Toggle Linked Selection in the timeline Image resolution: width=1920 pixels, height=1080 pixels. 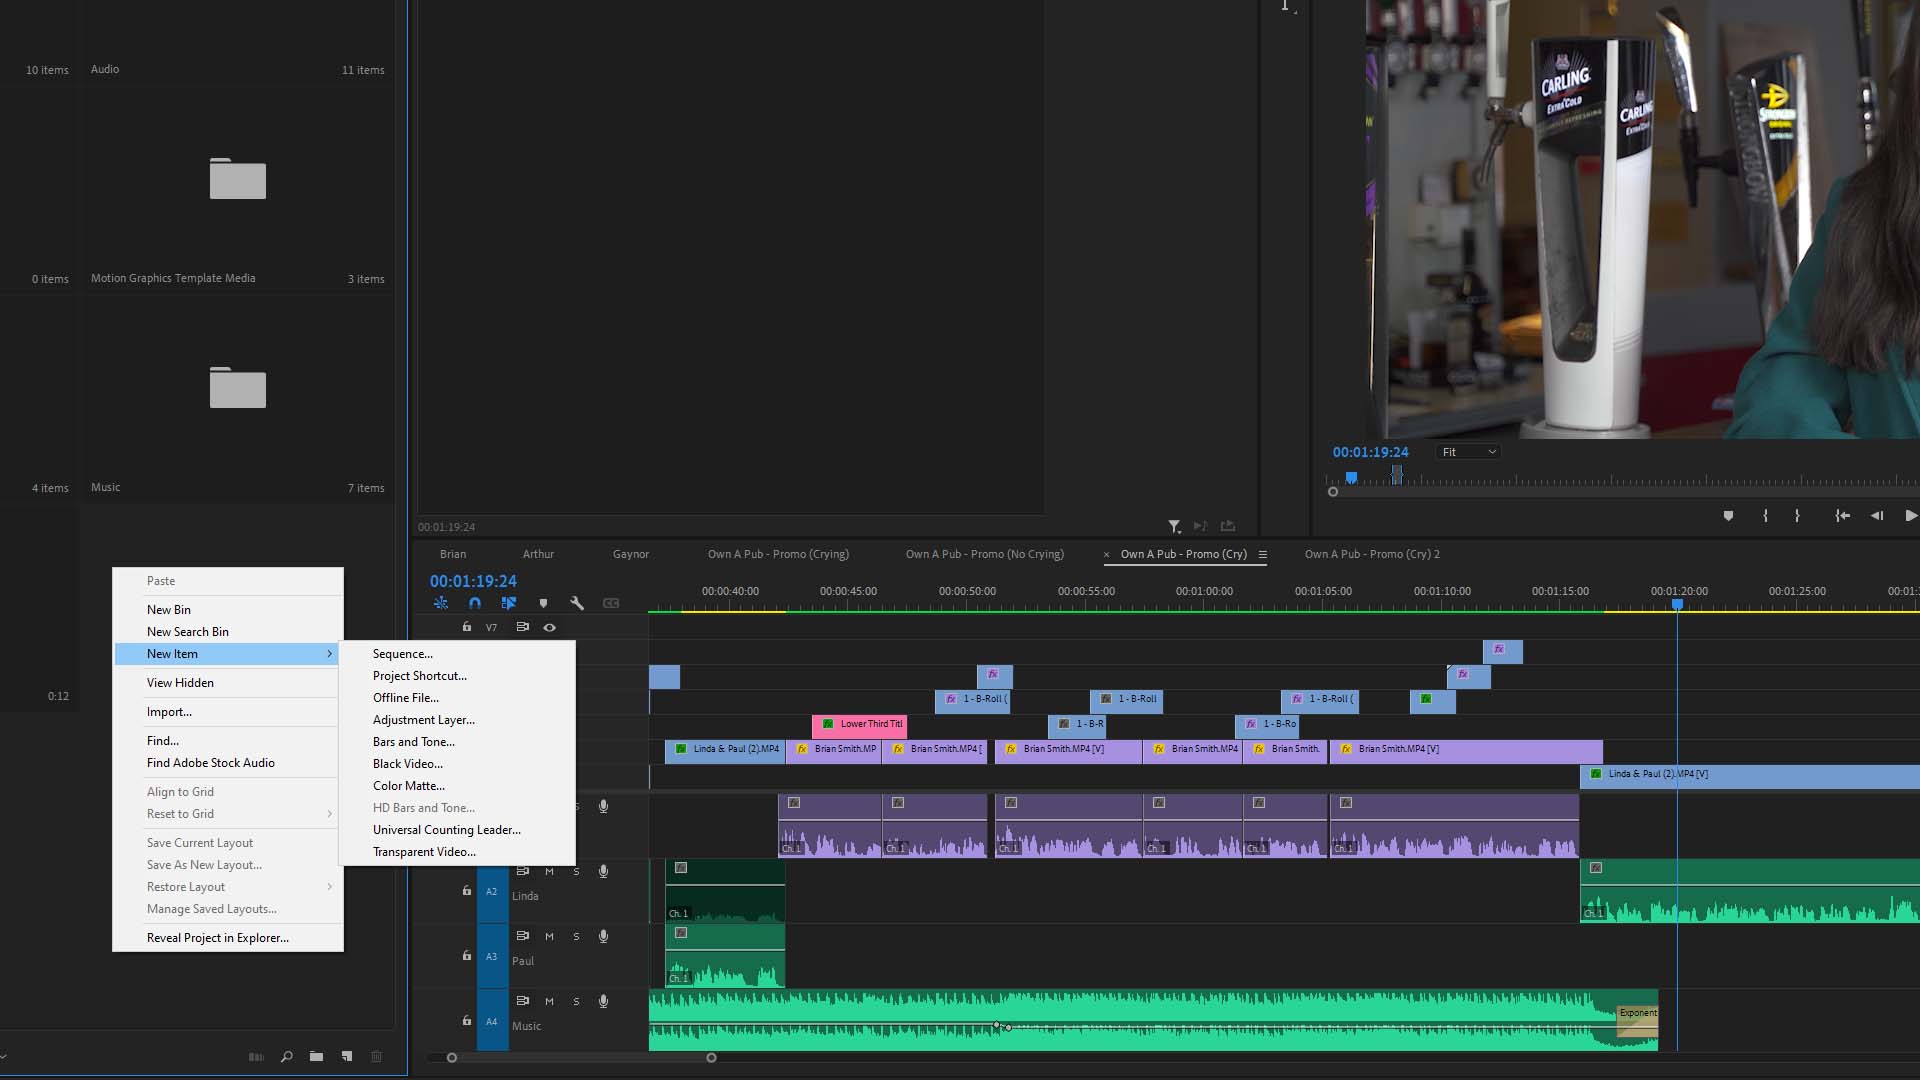coord(509,603)
